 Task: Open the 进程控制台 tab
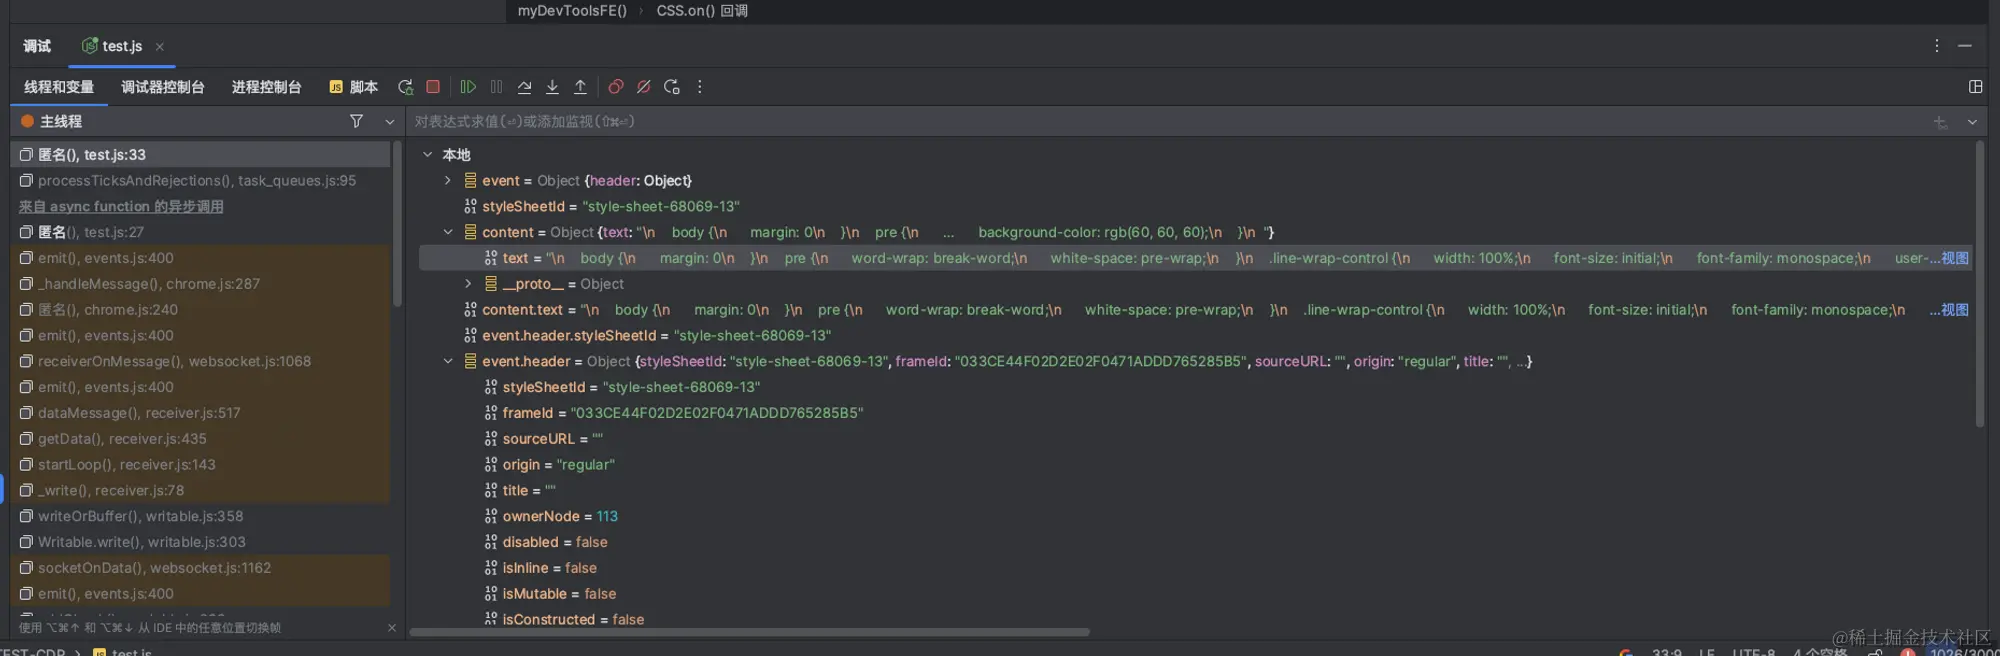pyautogui.click(x=267, y=87)
